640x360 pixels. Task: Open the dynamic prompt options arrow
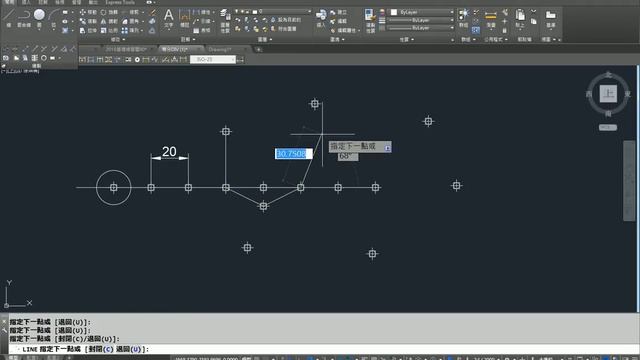click(x=387, y=148)
